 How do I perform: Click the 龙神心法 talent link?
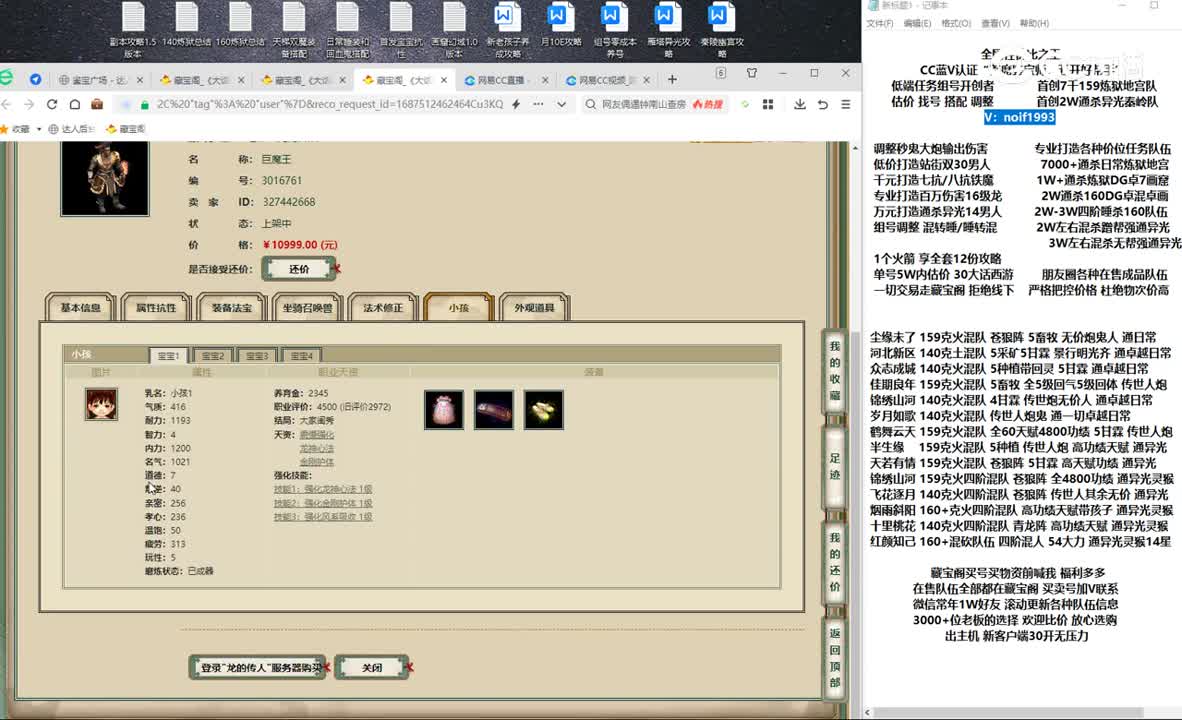(x=317, y=449)
